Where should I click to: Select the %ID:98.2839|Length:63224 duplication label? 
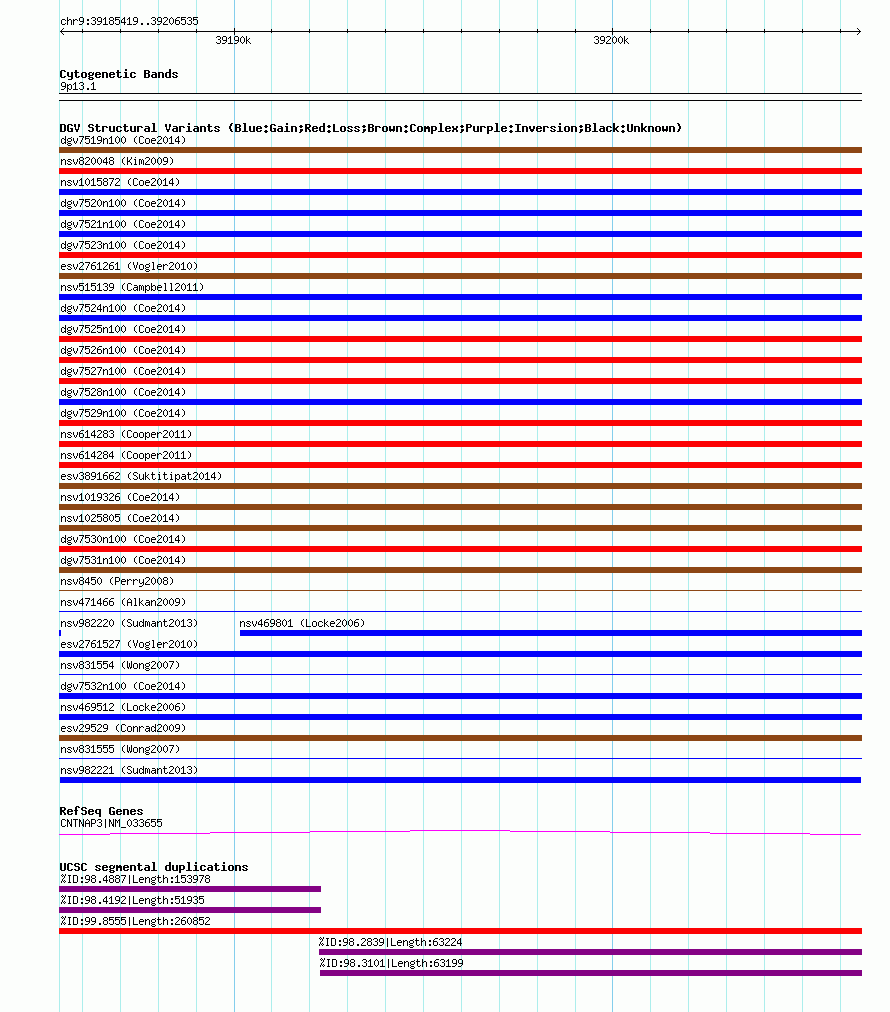pos(390,942)
